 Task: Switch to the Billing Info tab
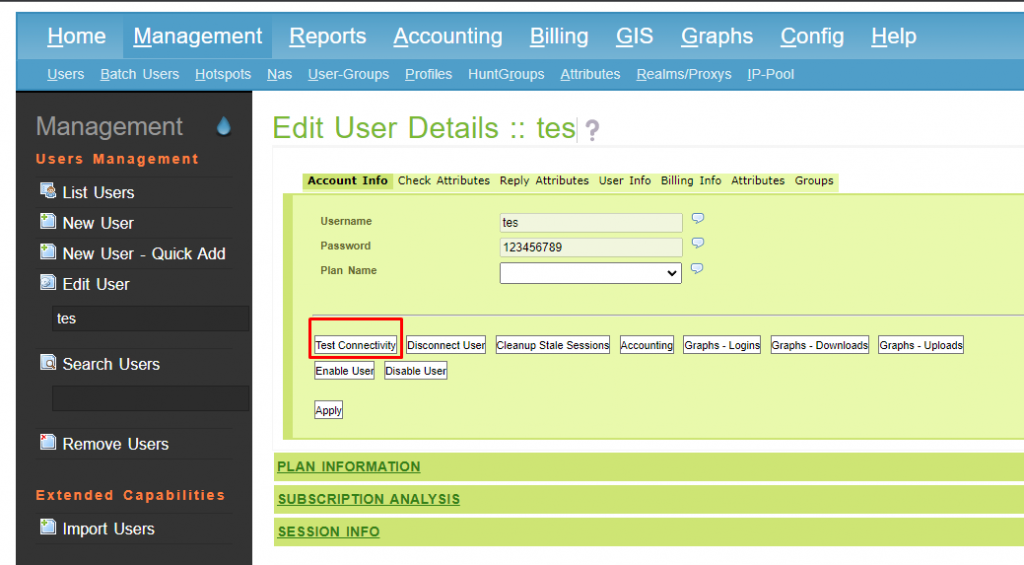pos(691,181)
